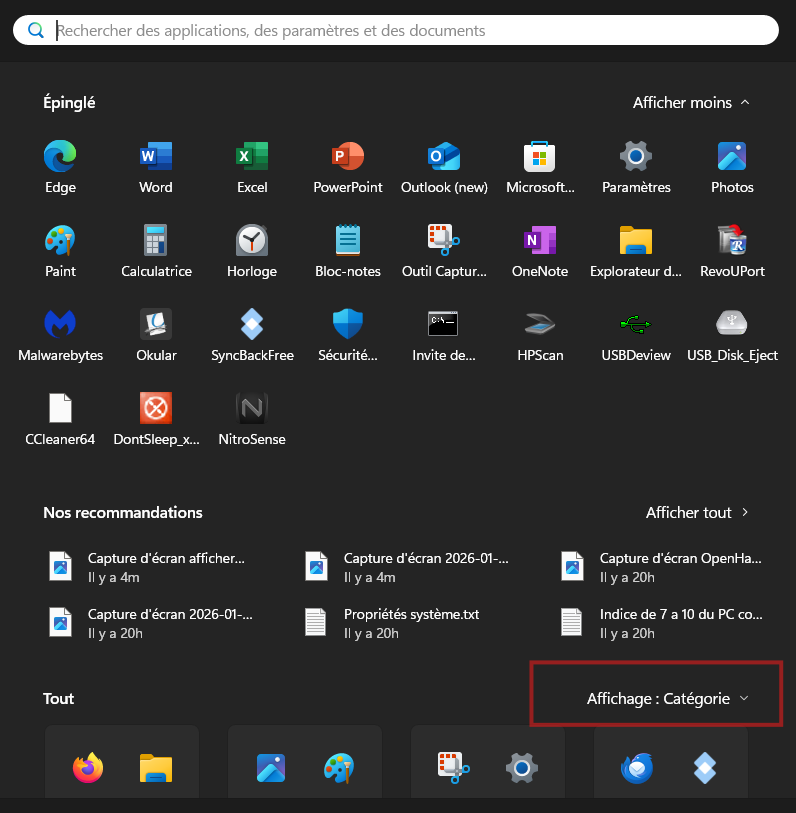The width and height of the screenshot is (796, 813).
Task: Open File Explorer in the Tout category group
Action: 156,768
